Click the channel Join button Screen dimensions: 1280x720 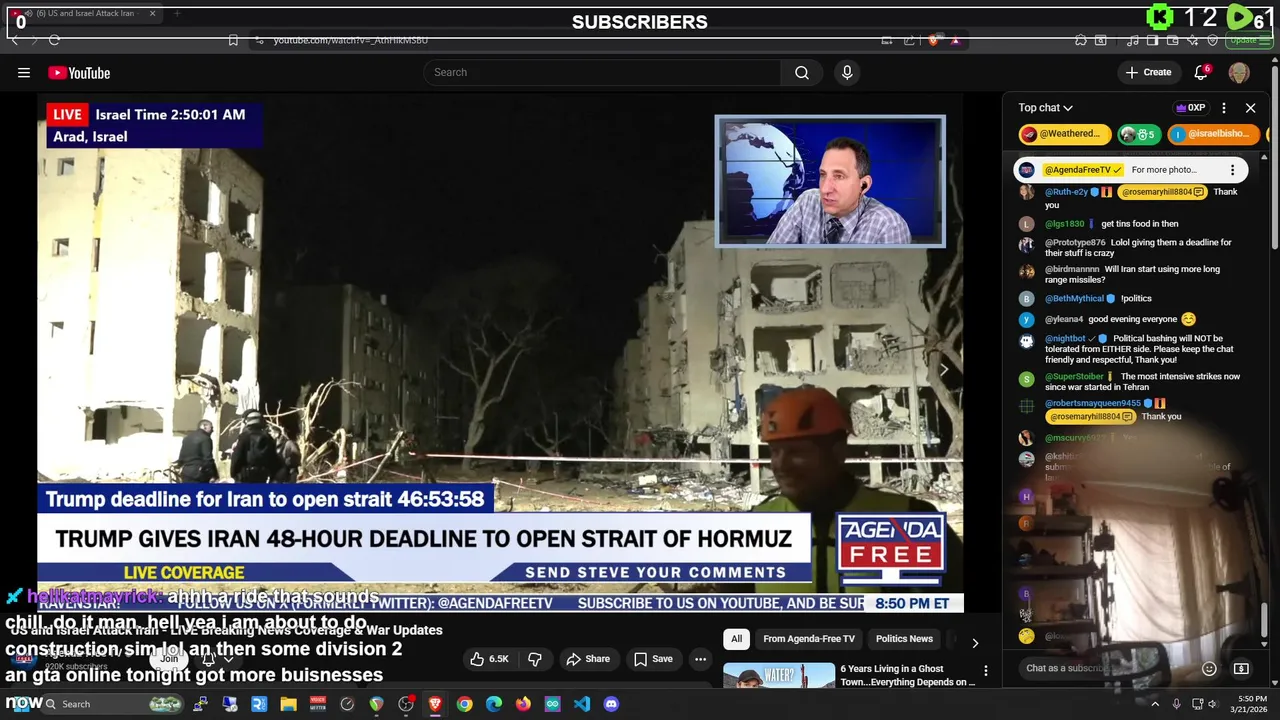pyautogui.click(x=169, y=658)
